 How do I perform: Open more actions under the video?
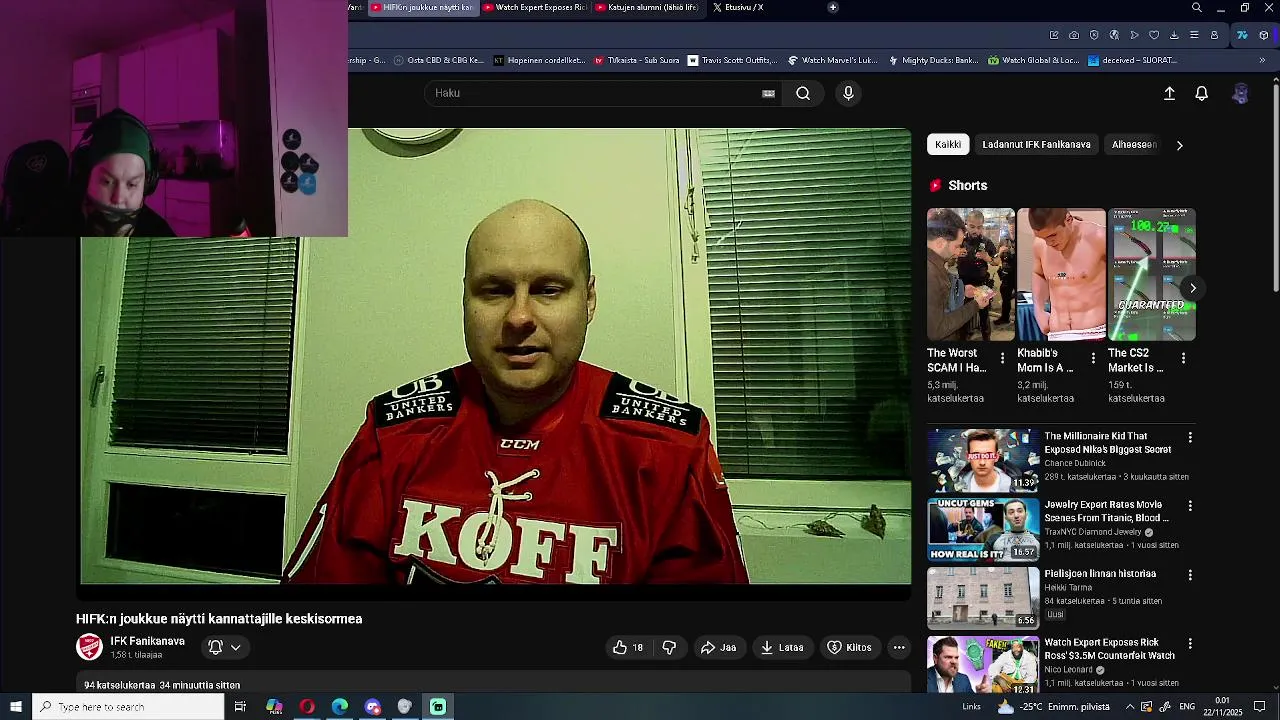click(x=899, y=647)
